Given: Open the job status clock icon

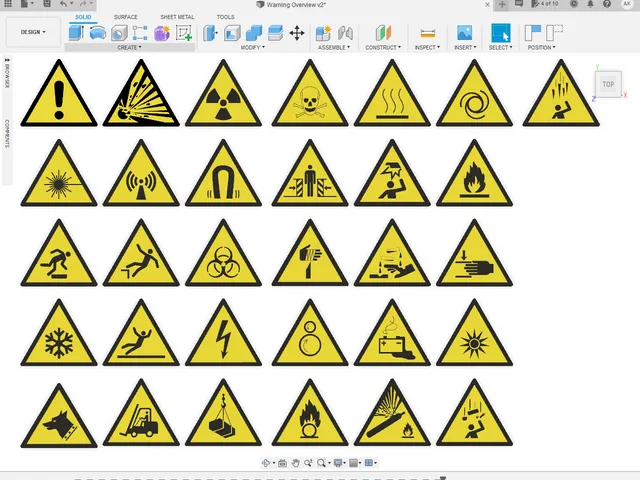Looking at the screenshot, I should pyautogui.click(x=574, y=4).
